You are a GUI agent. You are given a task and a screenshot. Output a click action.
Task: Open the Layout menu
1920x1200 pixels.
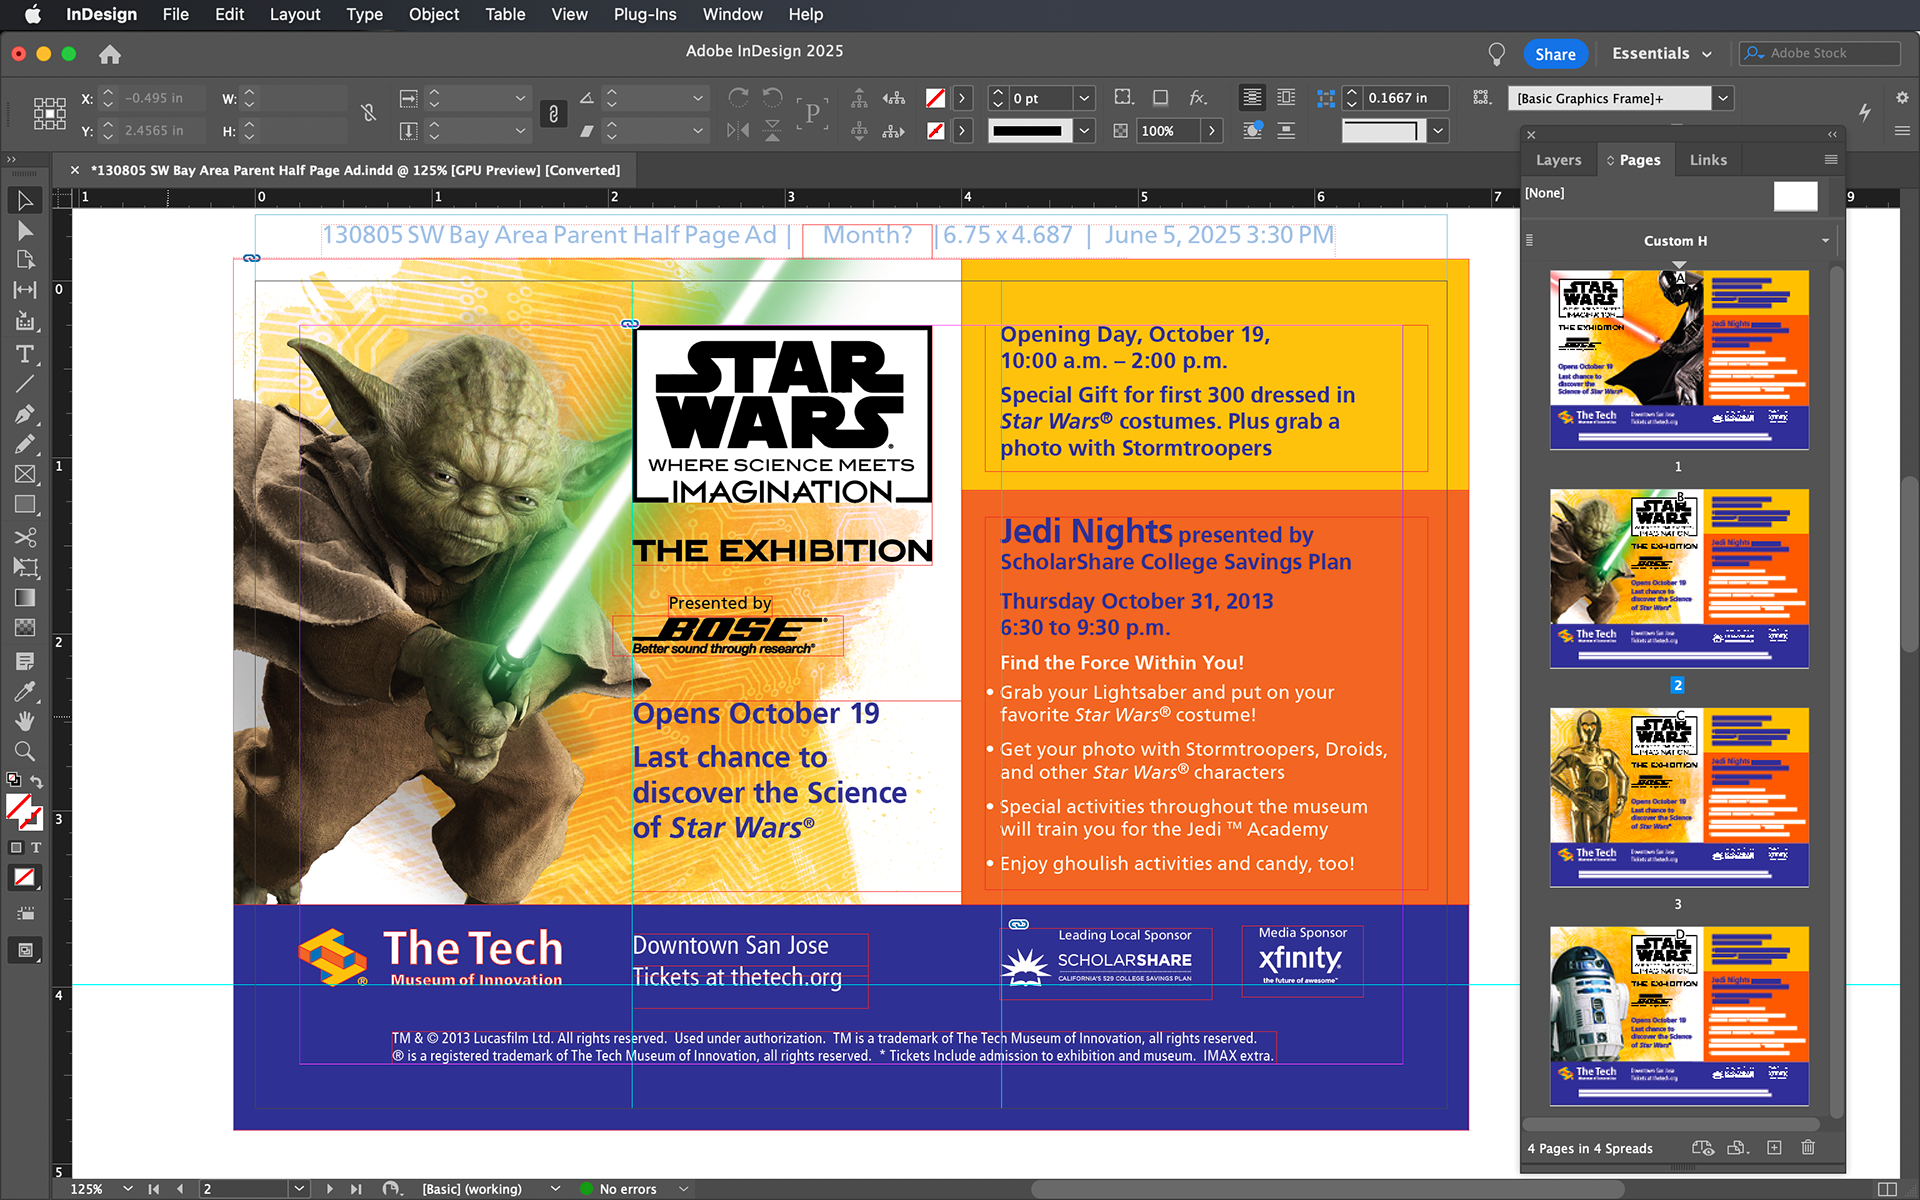(295, 14)
